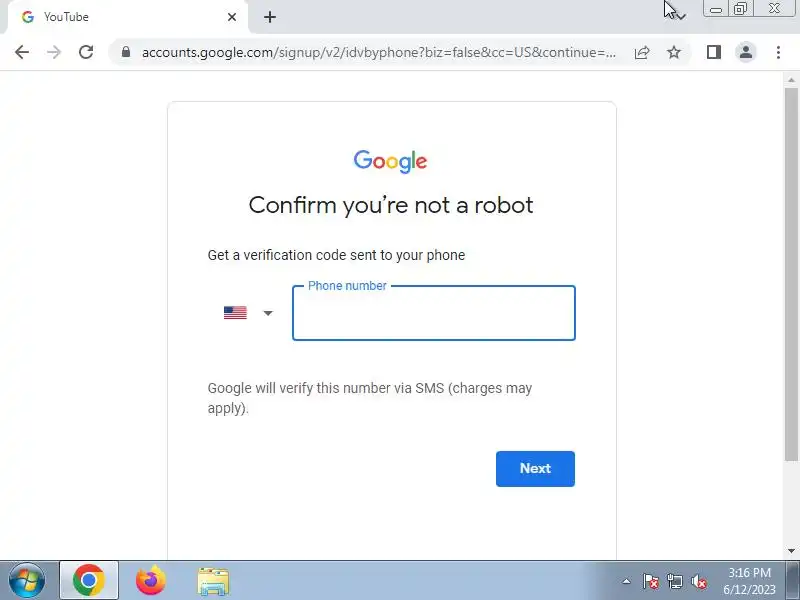
Task: Focus the Phone number input field
Action: tap(434, 313)
